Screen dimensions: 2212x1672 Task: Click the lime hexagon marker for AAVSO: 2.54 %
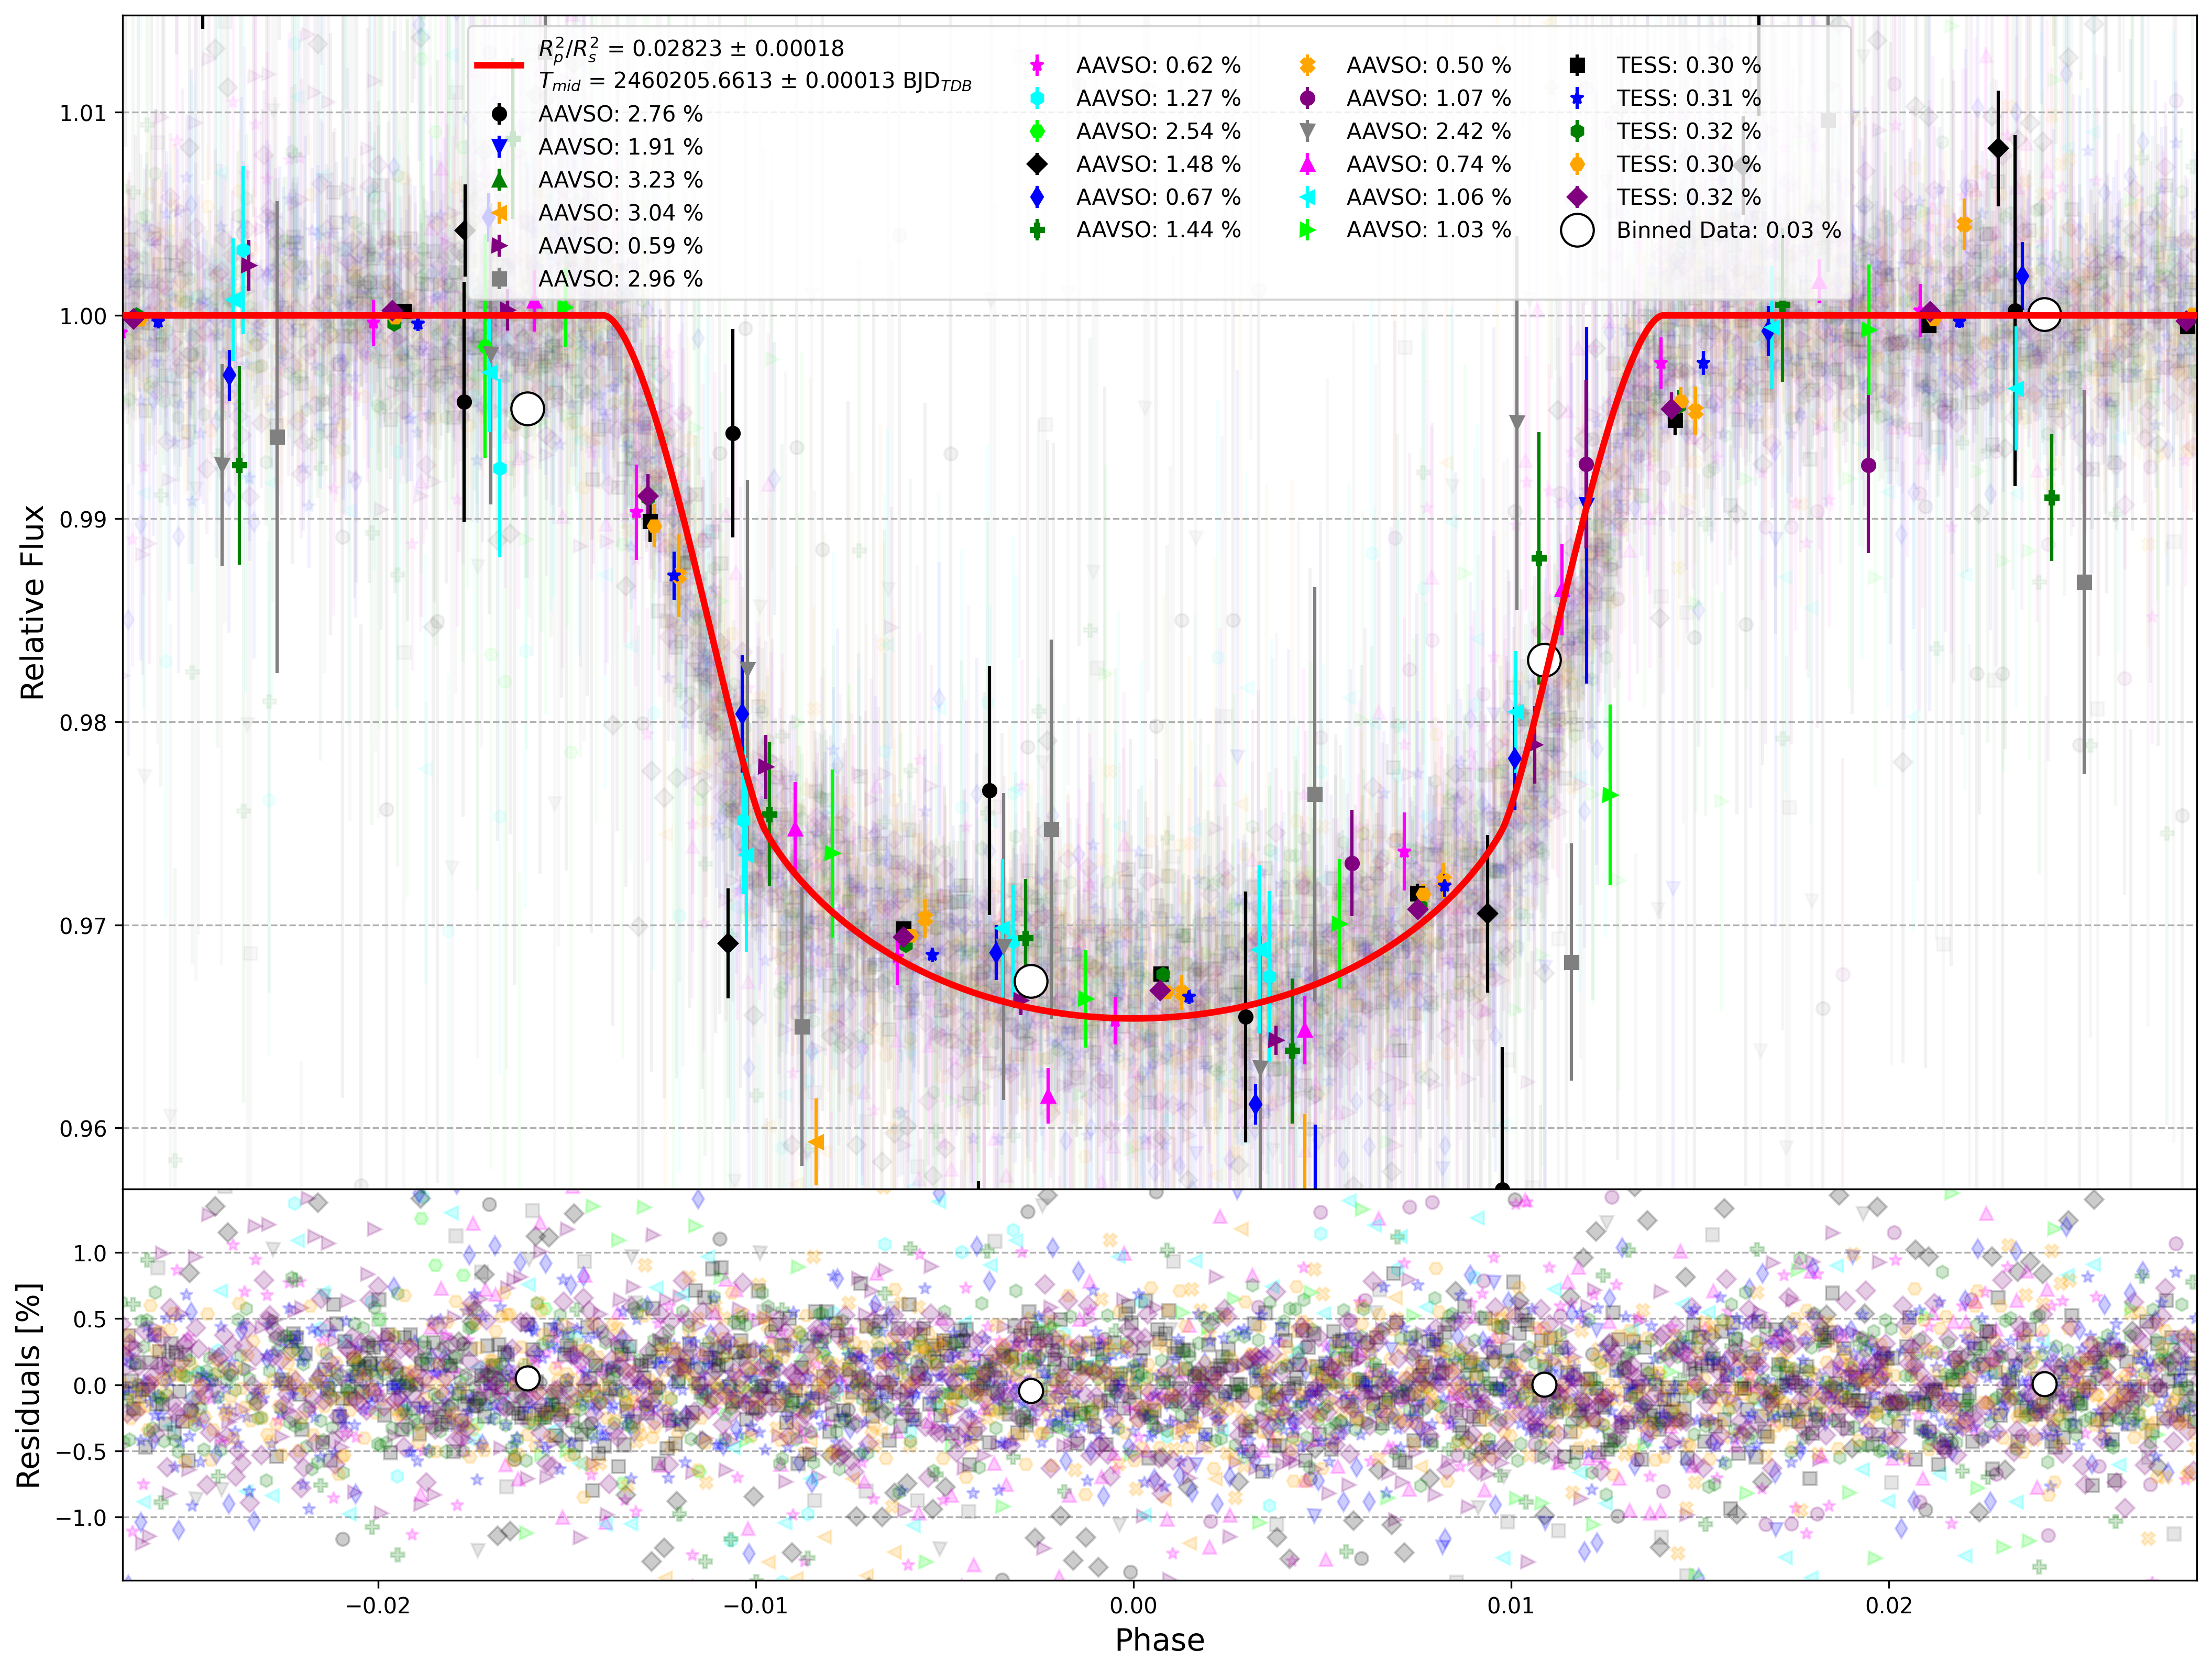point(1037,131)
